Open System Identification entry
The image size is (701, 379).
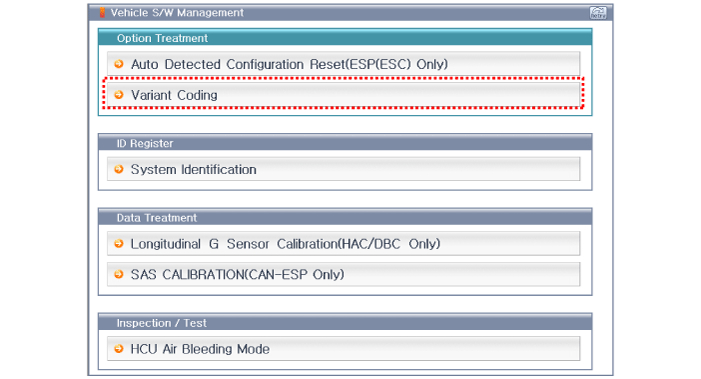point(343,169)
